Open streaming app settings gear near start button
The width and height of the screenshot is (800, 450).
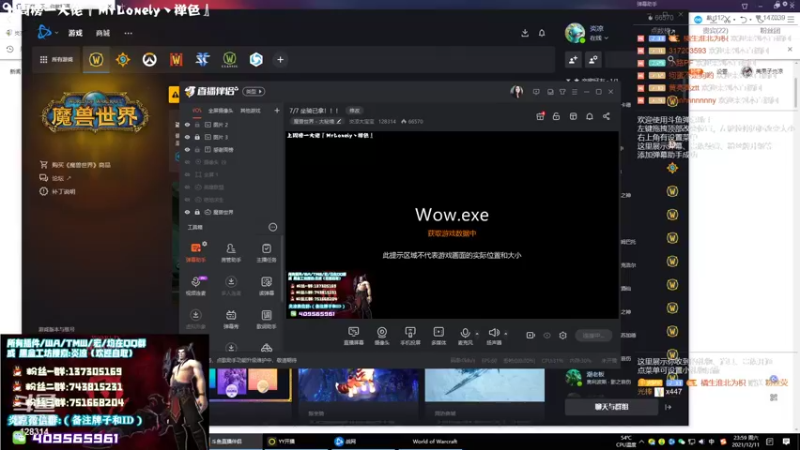click(x=563, y=336)
